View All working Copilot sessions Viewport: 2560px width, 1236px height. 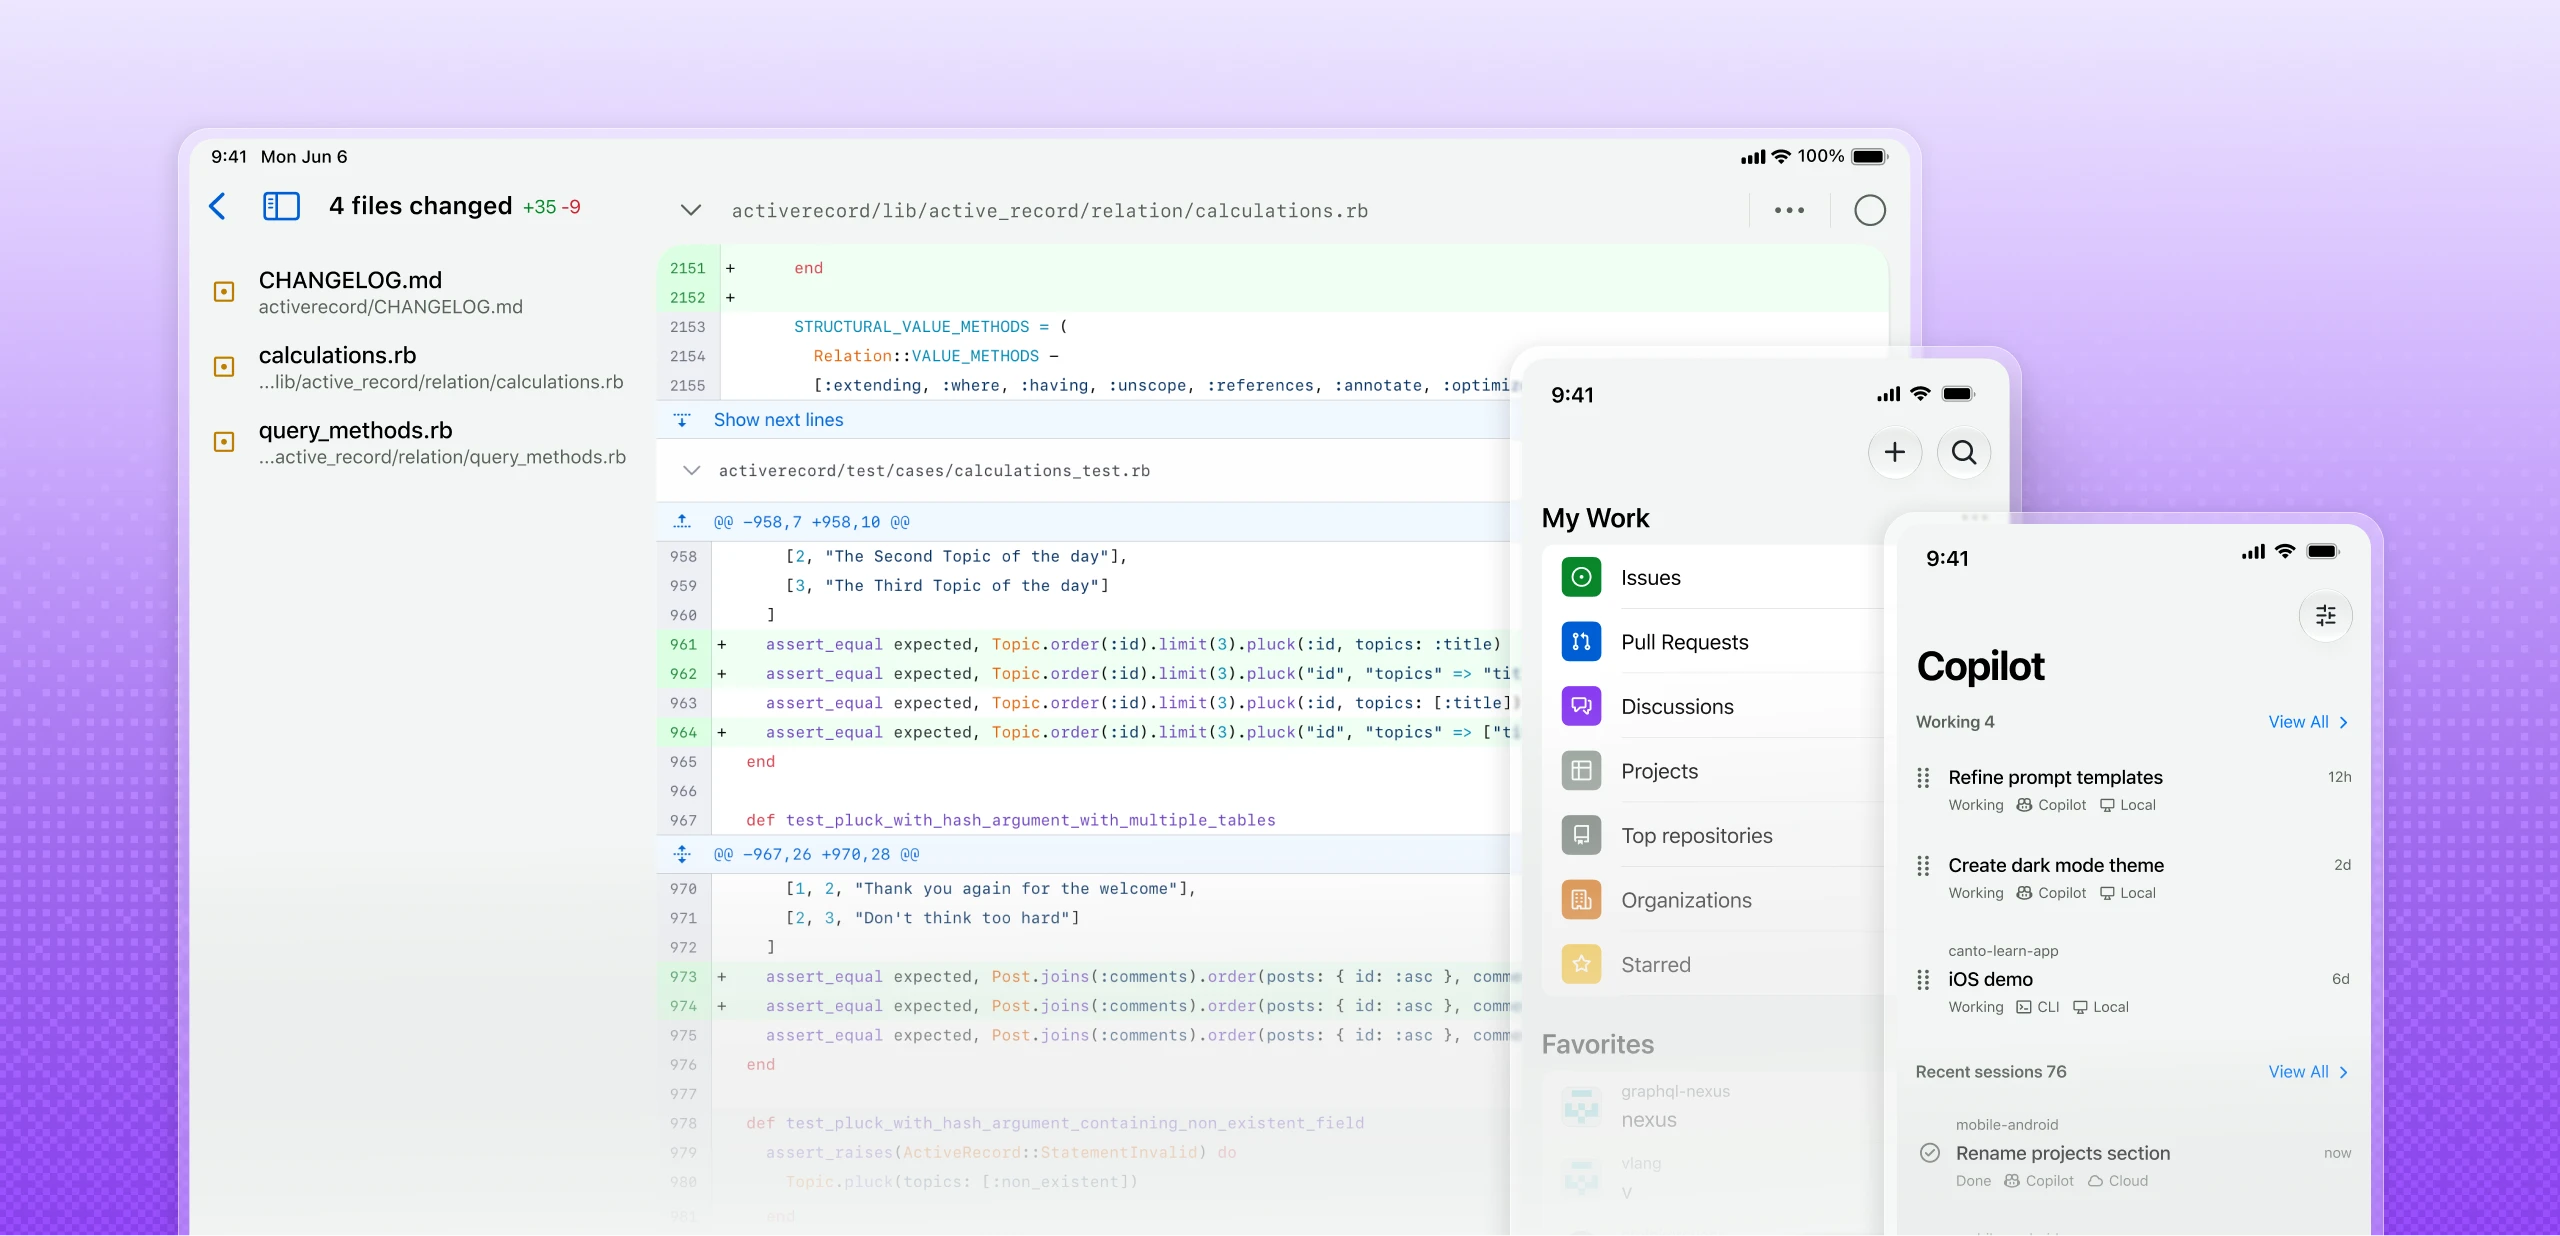[x=2307, y=722]
